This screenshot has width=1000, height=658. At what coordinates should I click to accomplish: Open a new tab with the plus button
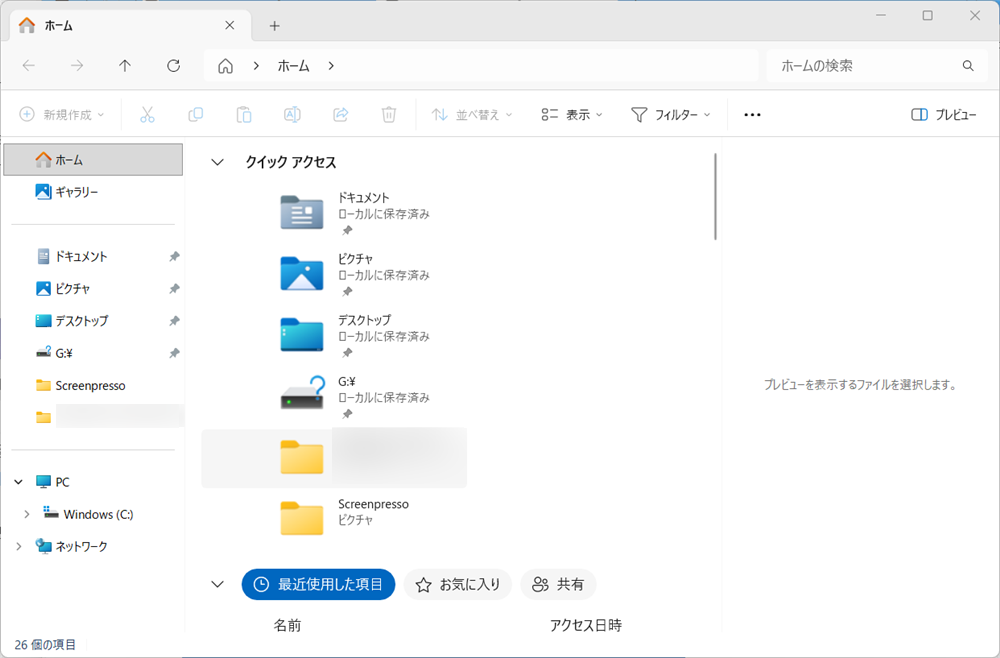coord(274,25)
